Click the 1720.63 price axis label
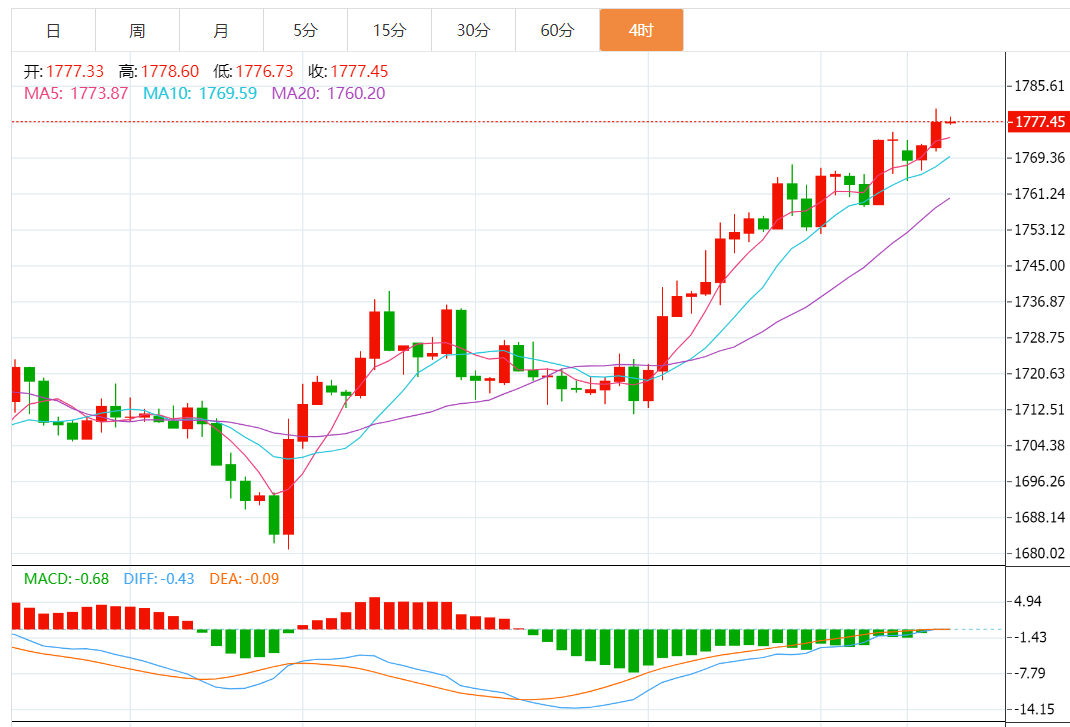The height and width of the screenshot is (727, 1070). [x=1039, y=373]
